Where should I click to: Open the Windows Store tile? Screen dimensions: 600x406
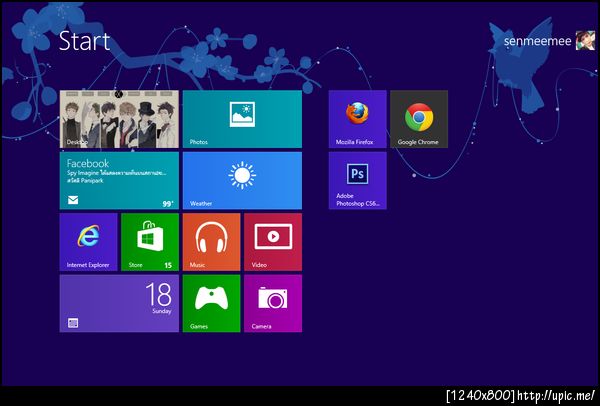(150, 242)
